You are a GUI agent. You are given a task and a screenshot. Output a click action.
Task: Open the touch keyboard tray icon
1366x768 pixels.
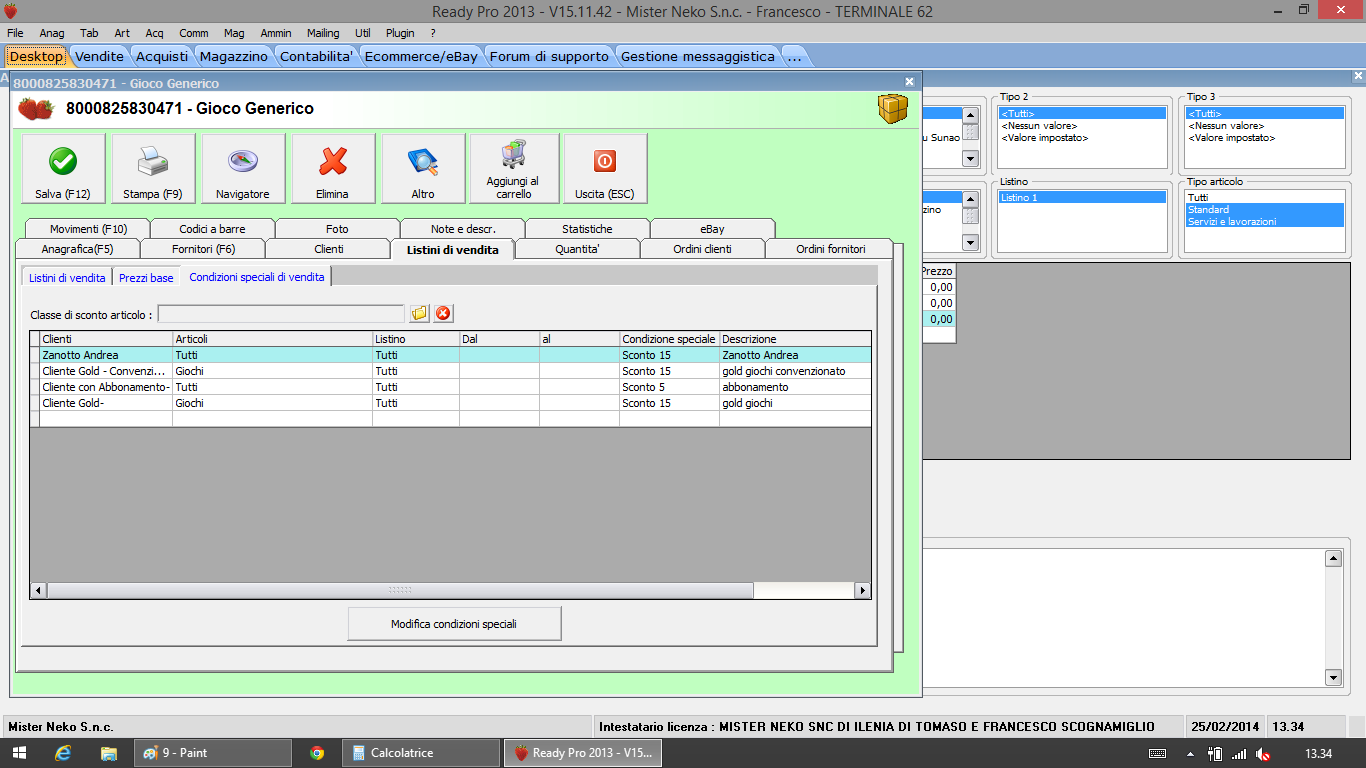click(1157, 753)
